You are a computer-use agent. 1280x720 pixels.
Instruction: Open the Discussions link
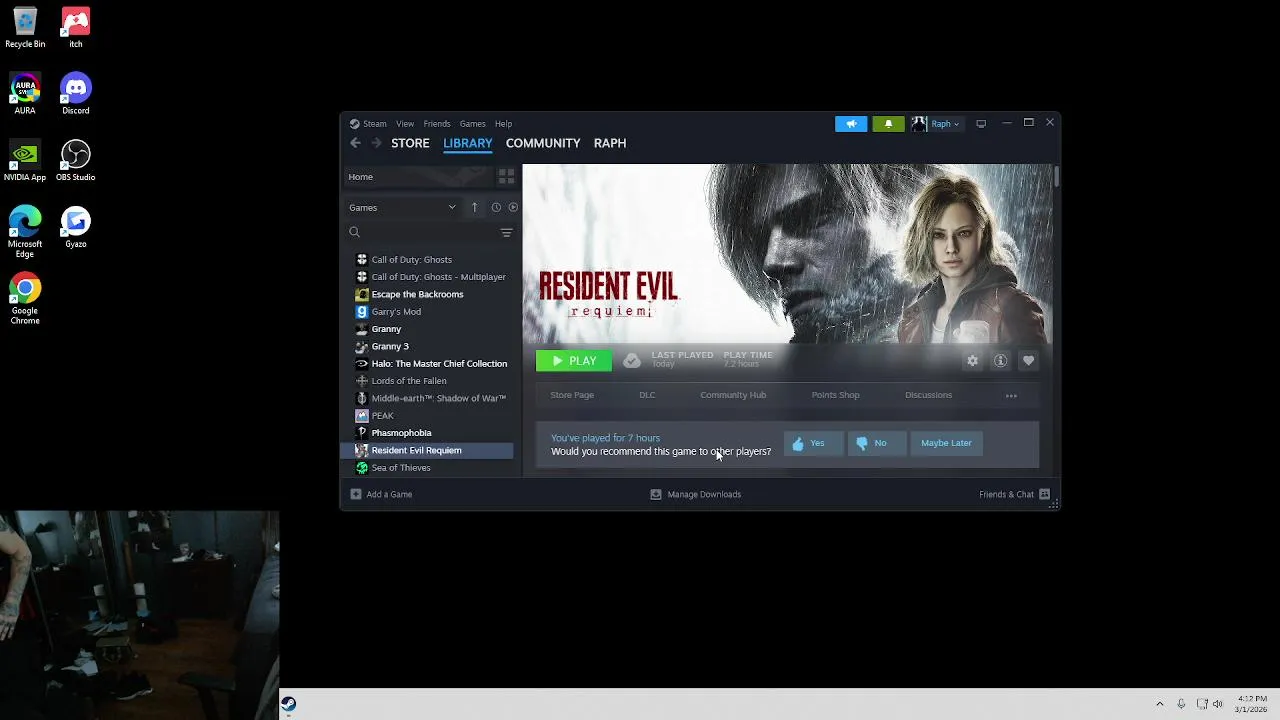pos(928,395)
